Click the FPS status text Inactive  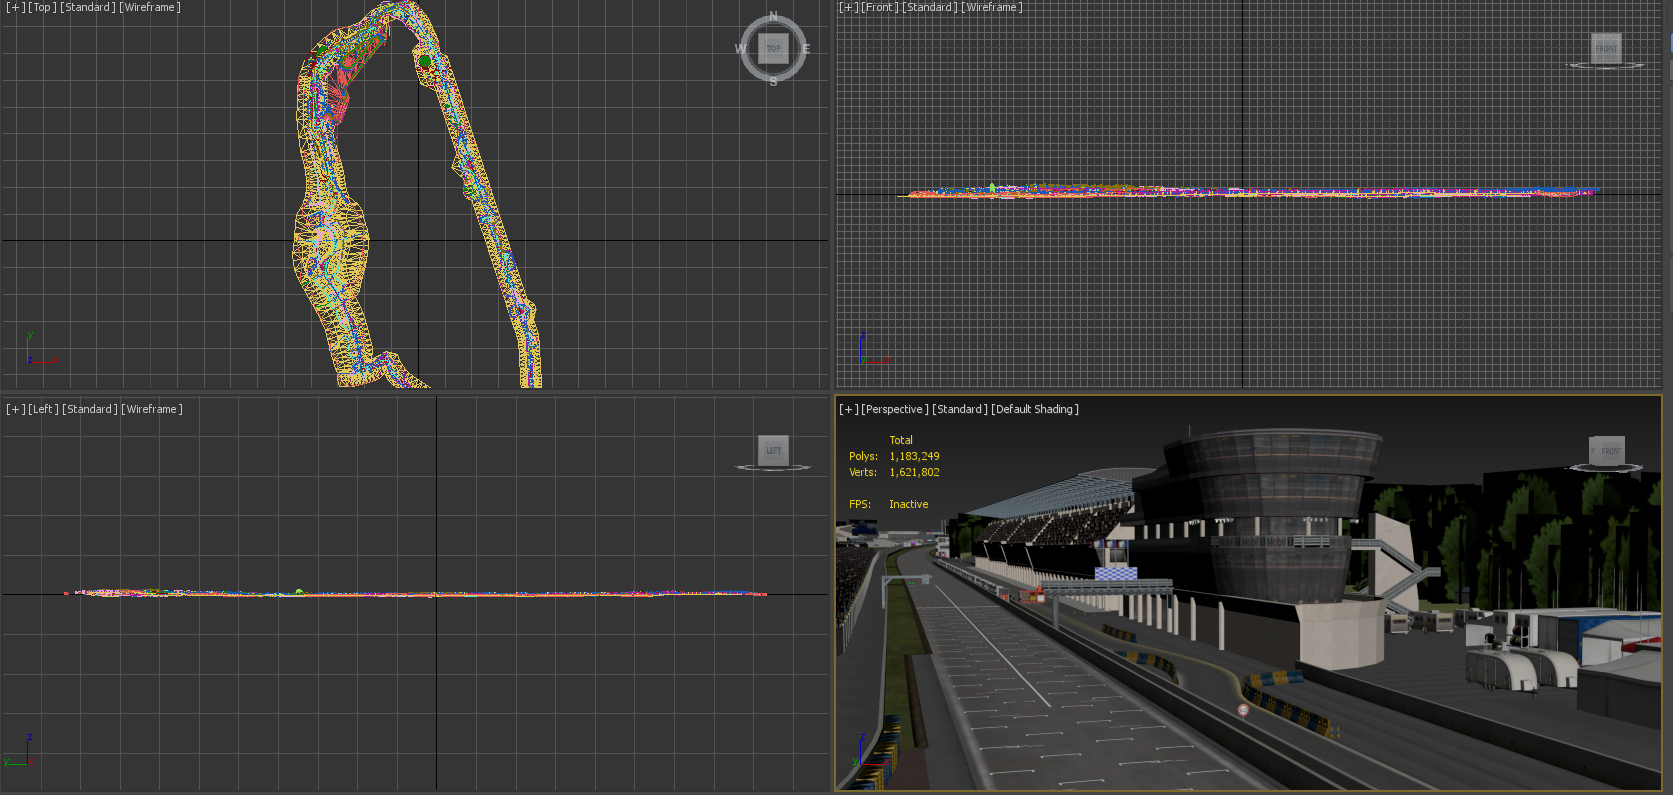[x=909, y=504]
